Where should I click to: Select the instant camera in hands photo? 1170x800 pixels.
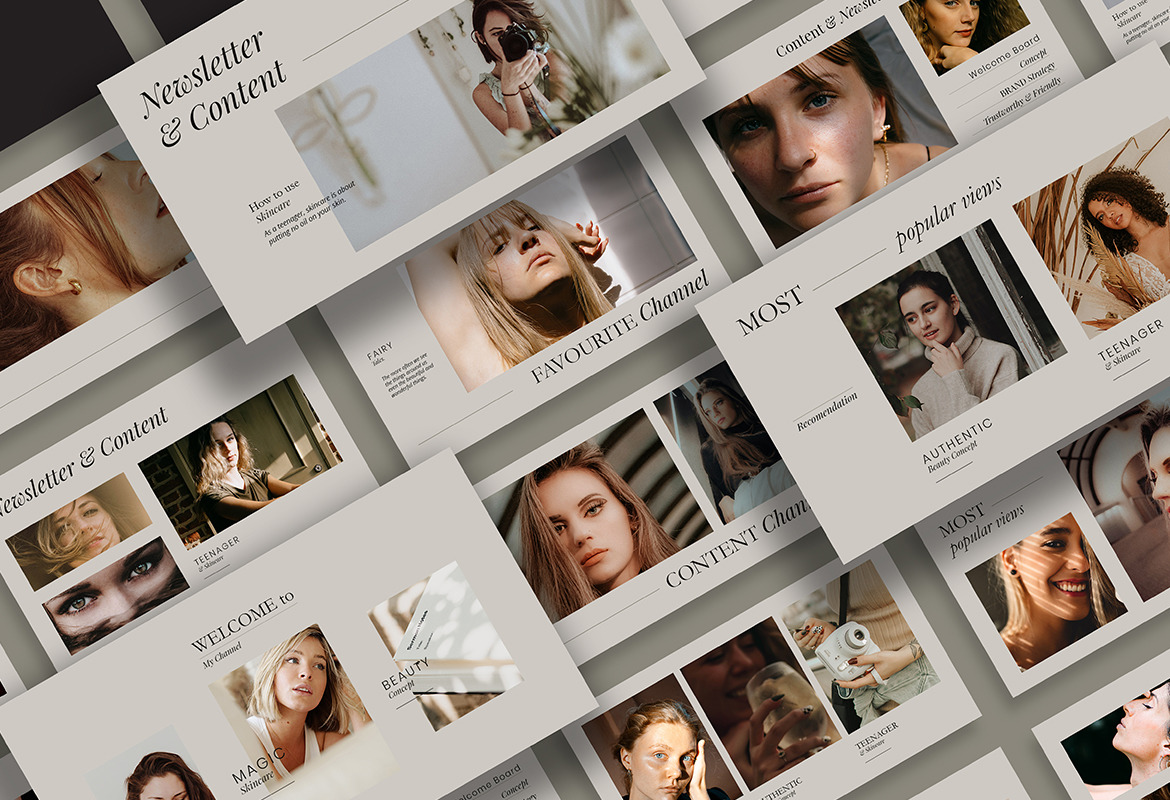click(x=860, y=647)
